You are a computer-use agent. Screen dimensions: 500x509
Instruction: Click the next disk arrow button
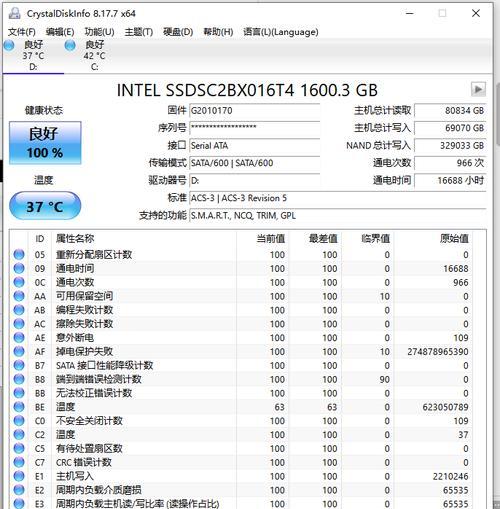(x=478, y=89)
